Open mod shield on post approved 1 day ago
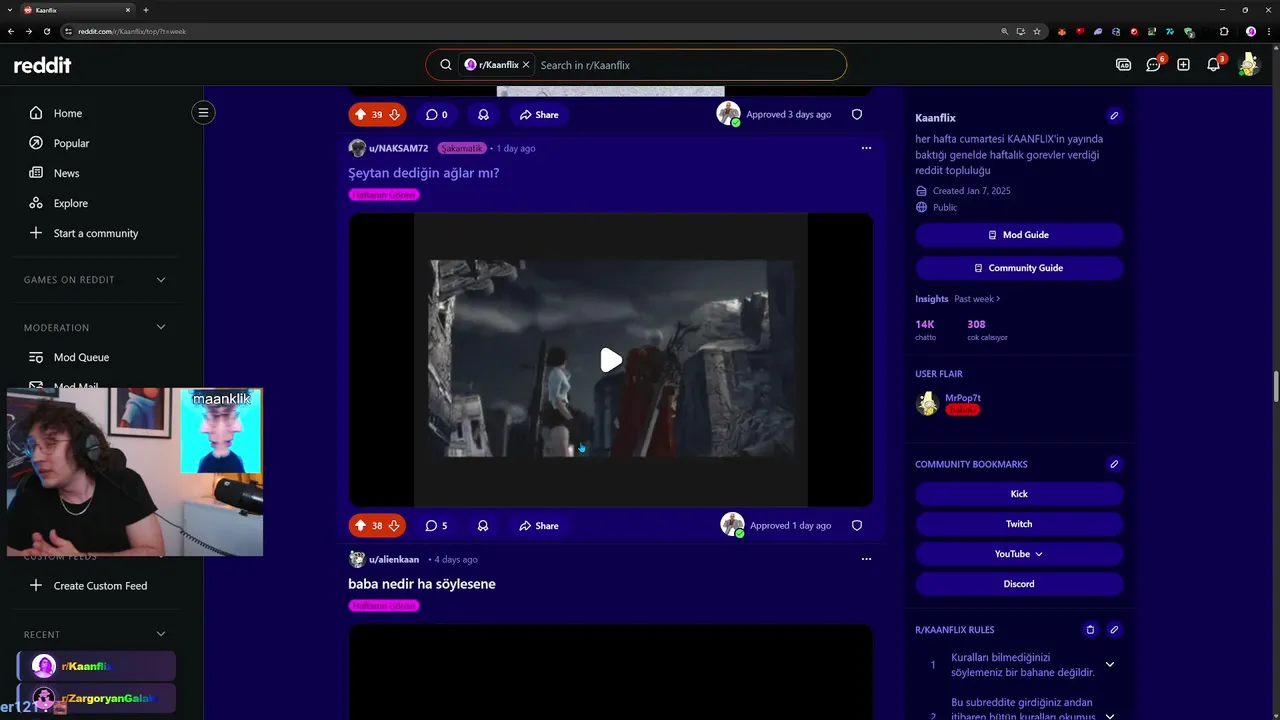The height and width of the screenshot is (720, 1280). (857, 526)
